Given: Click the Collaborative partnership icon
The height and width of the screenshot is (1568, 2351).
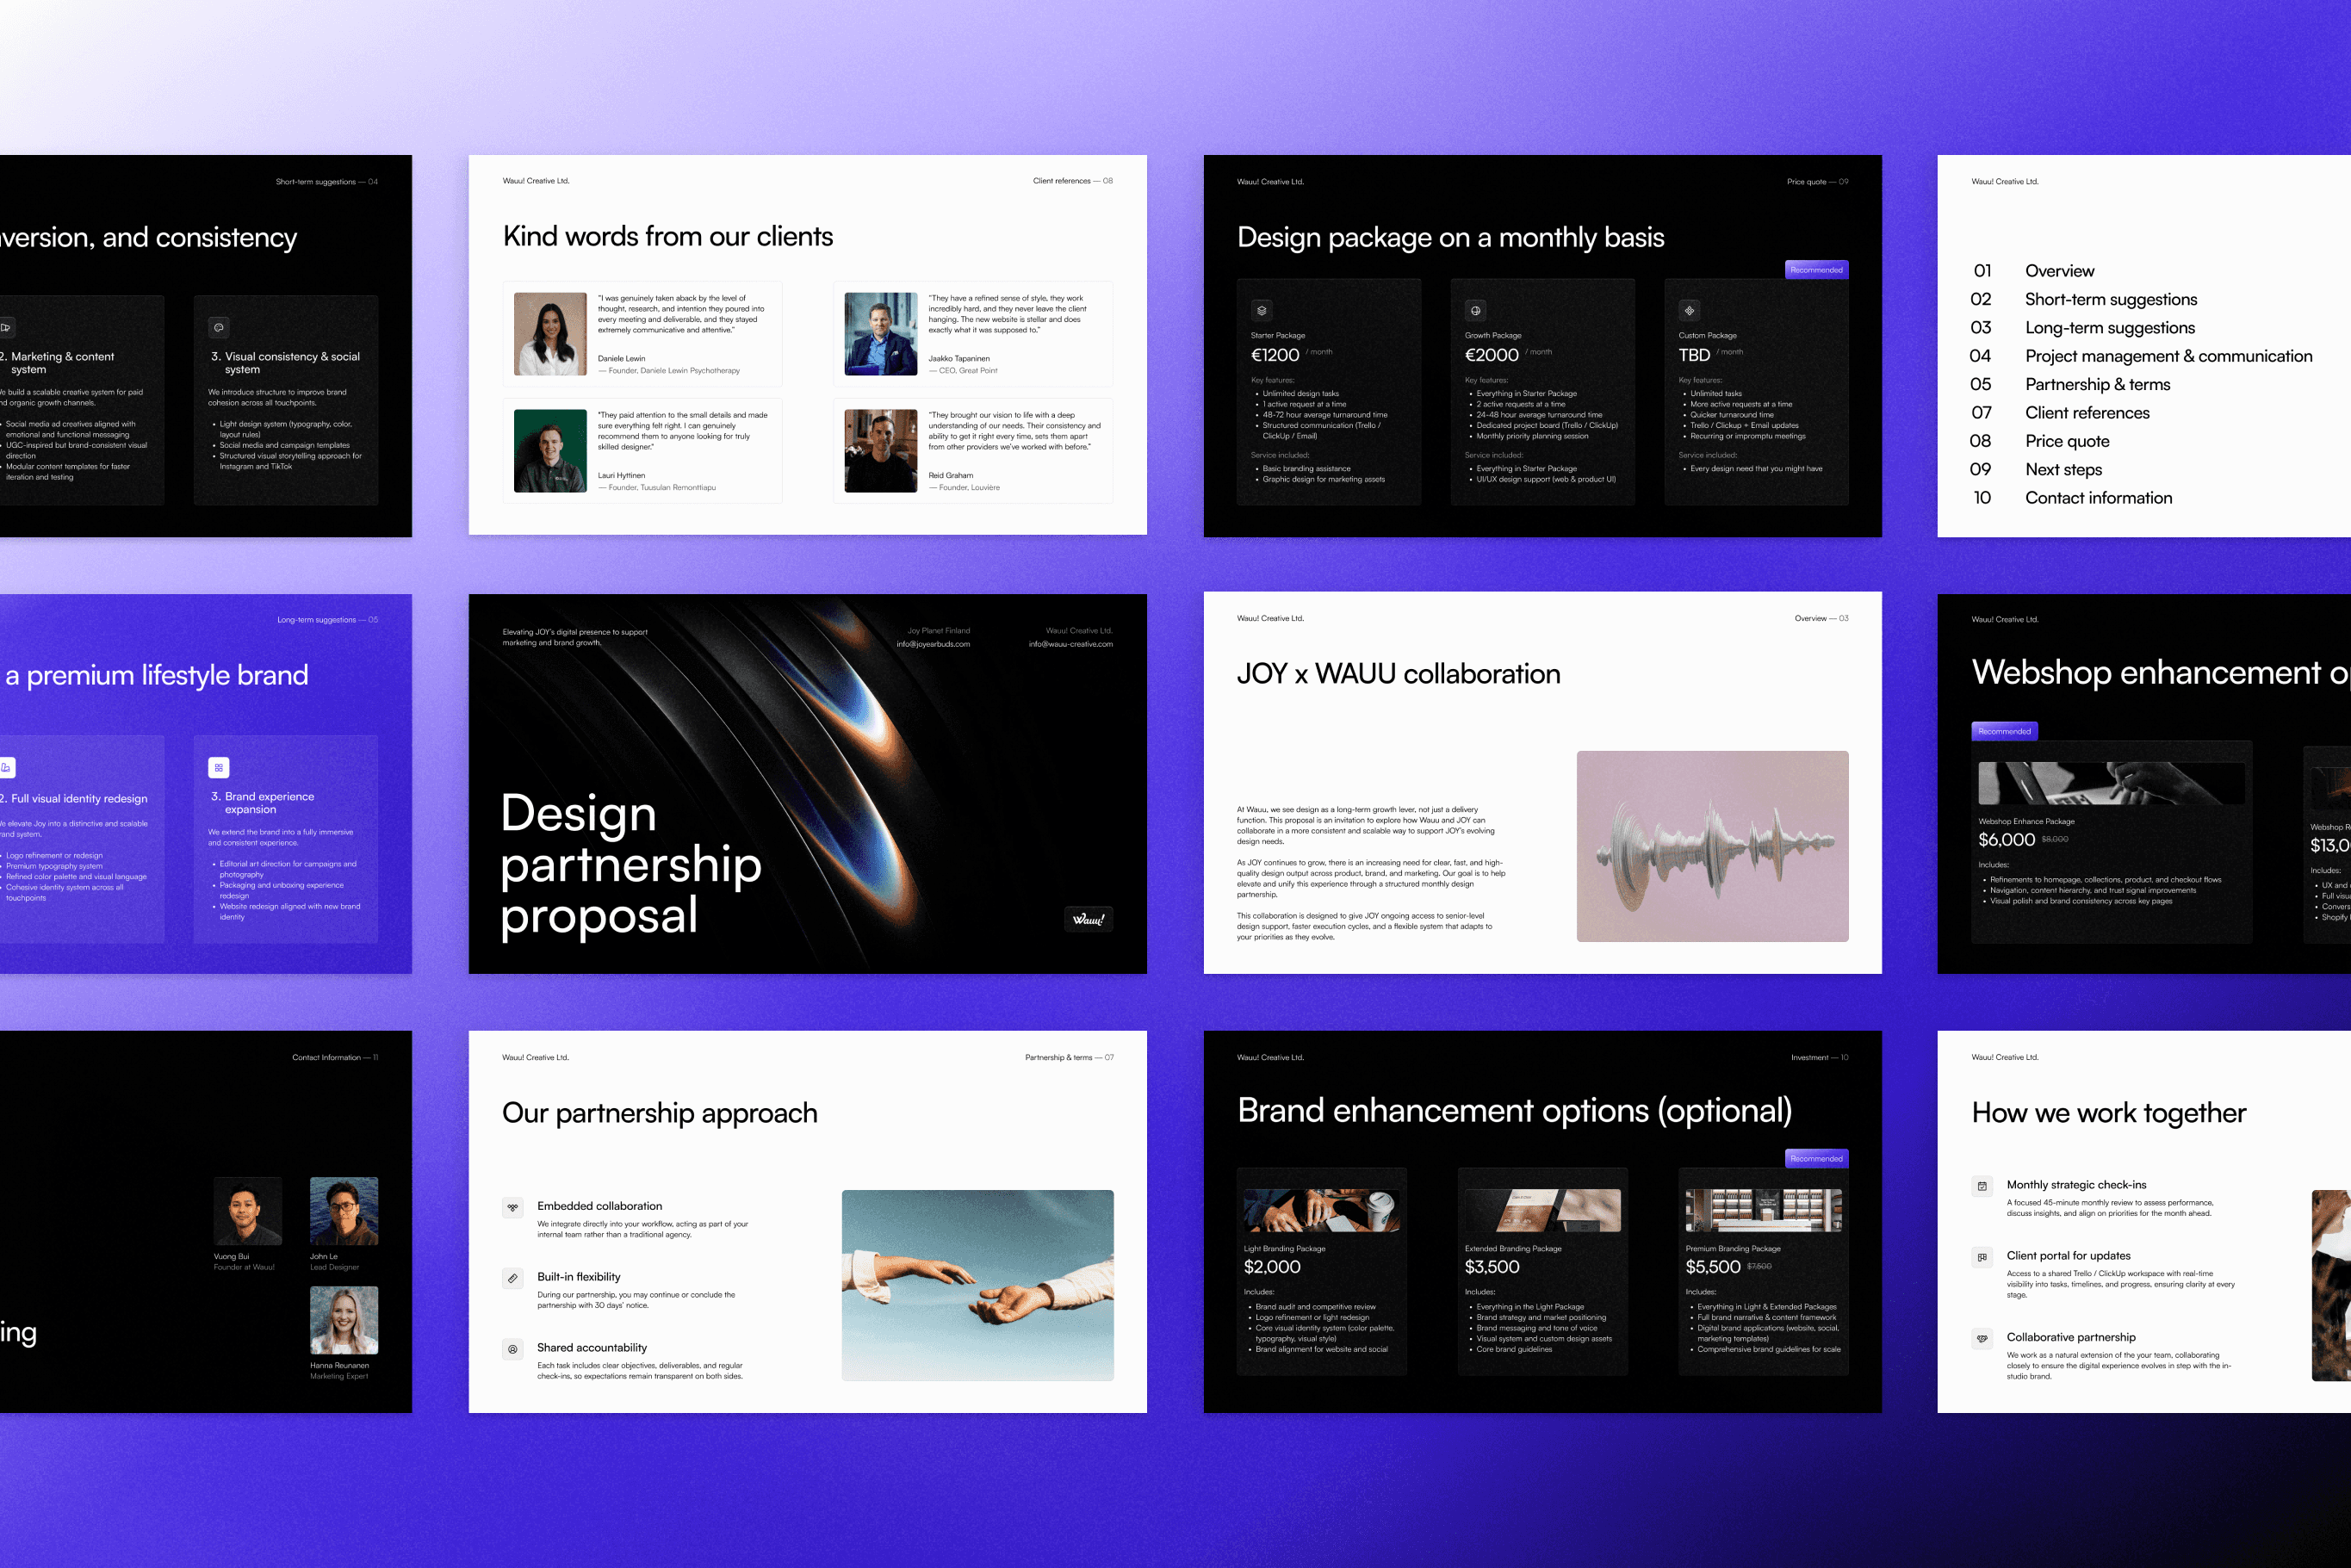Looking at the screenshot, I should point(1982,1338).
